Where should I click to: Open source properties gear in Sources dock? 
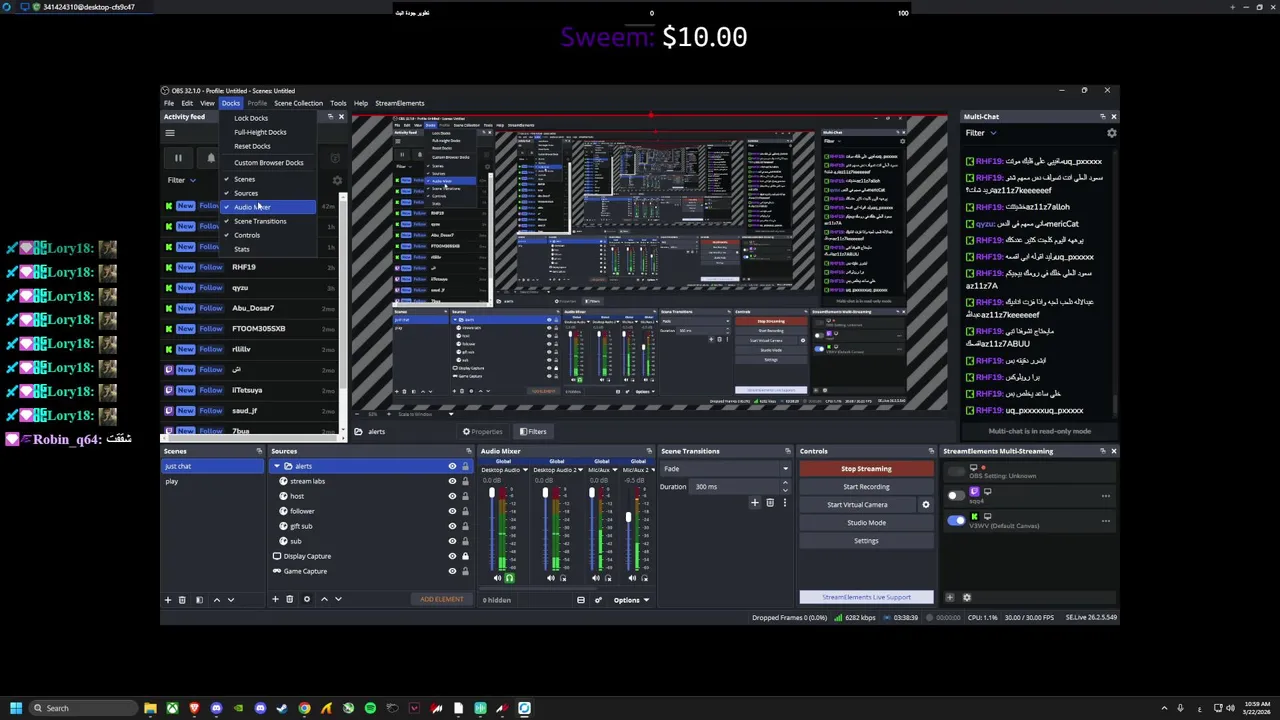pyautogui.click(x=307, y=600)
